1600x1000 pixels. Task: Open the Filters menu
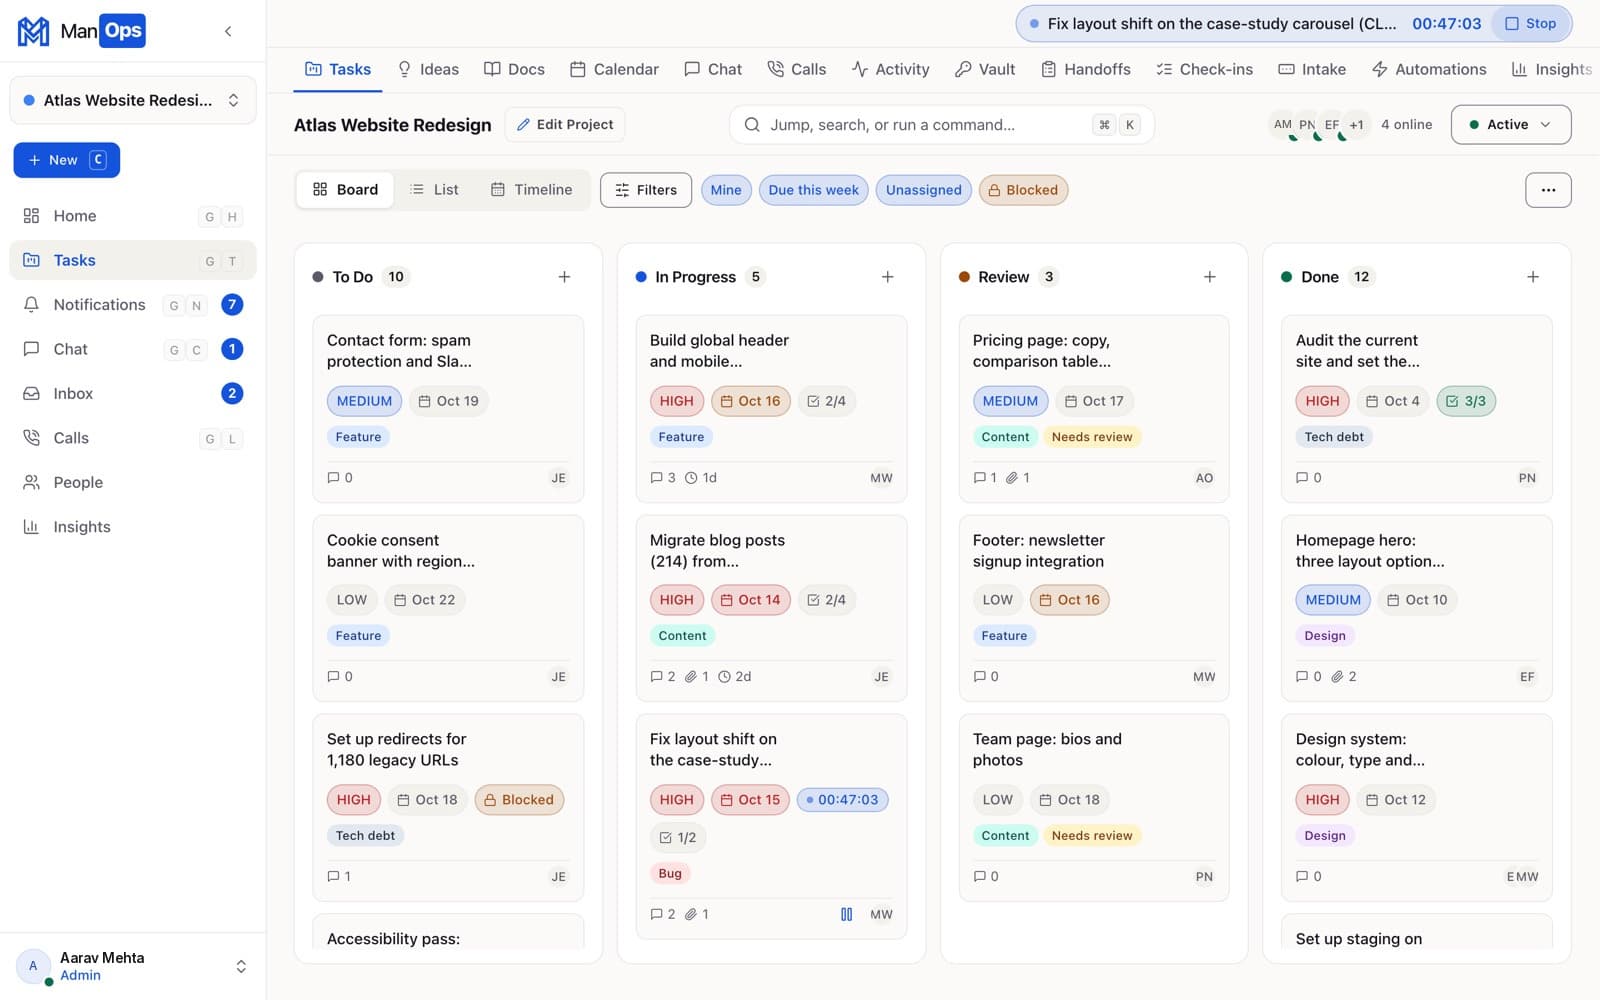646,190
